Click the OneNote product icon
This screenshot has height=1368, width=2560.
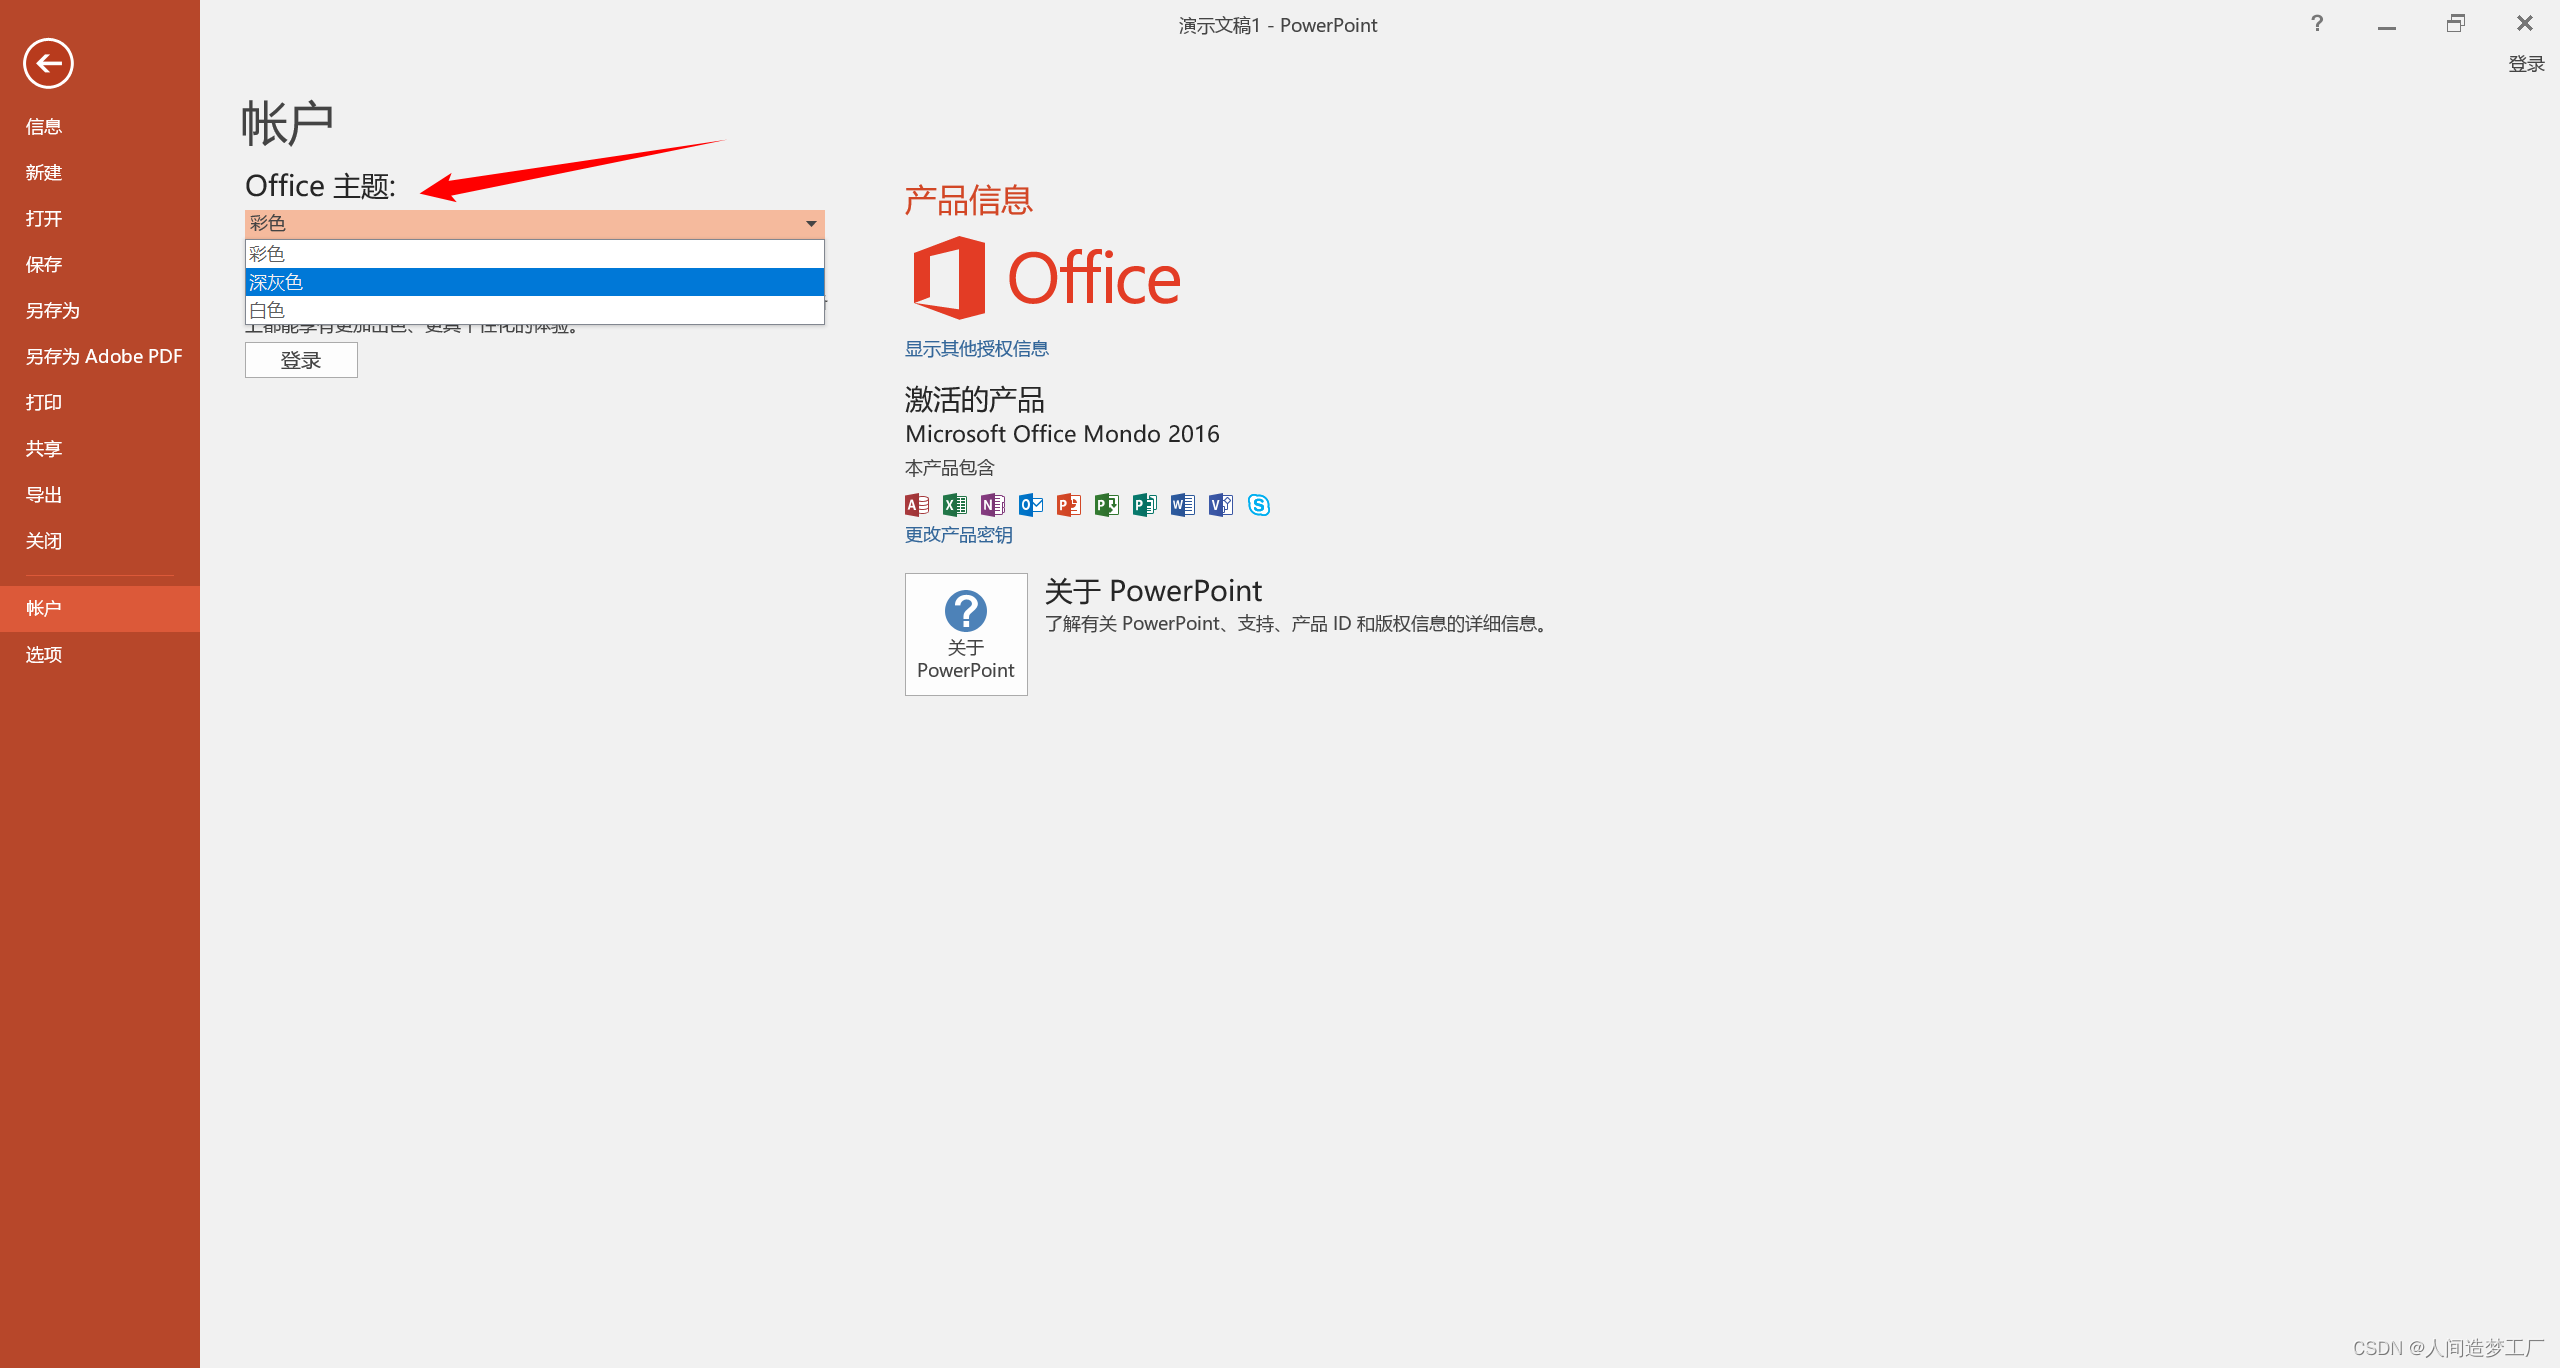tap(992, 505)
